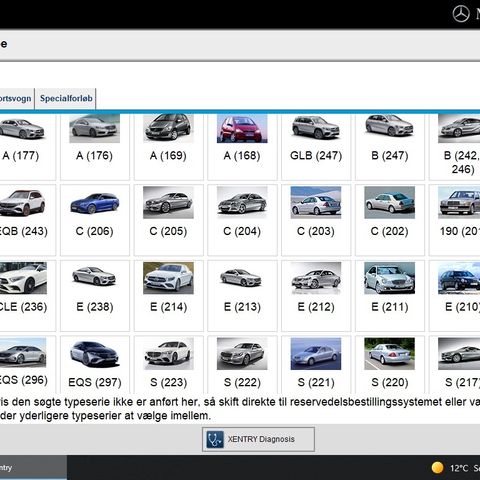Activate the Xentry taskbar application button
The image size is (480, 480).
(x=33, y=468)
